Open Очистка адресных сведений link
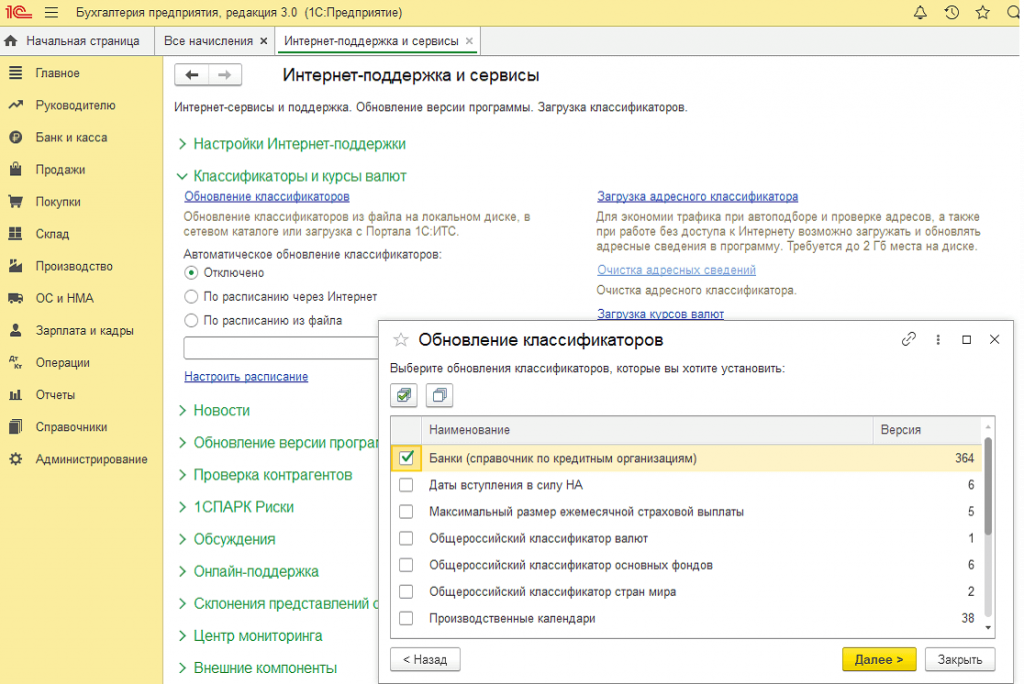 tap(676, 270)
